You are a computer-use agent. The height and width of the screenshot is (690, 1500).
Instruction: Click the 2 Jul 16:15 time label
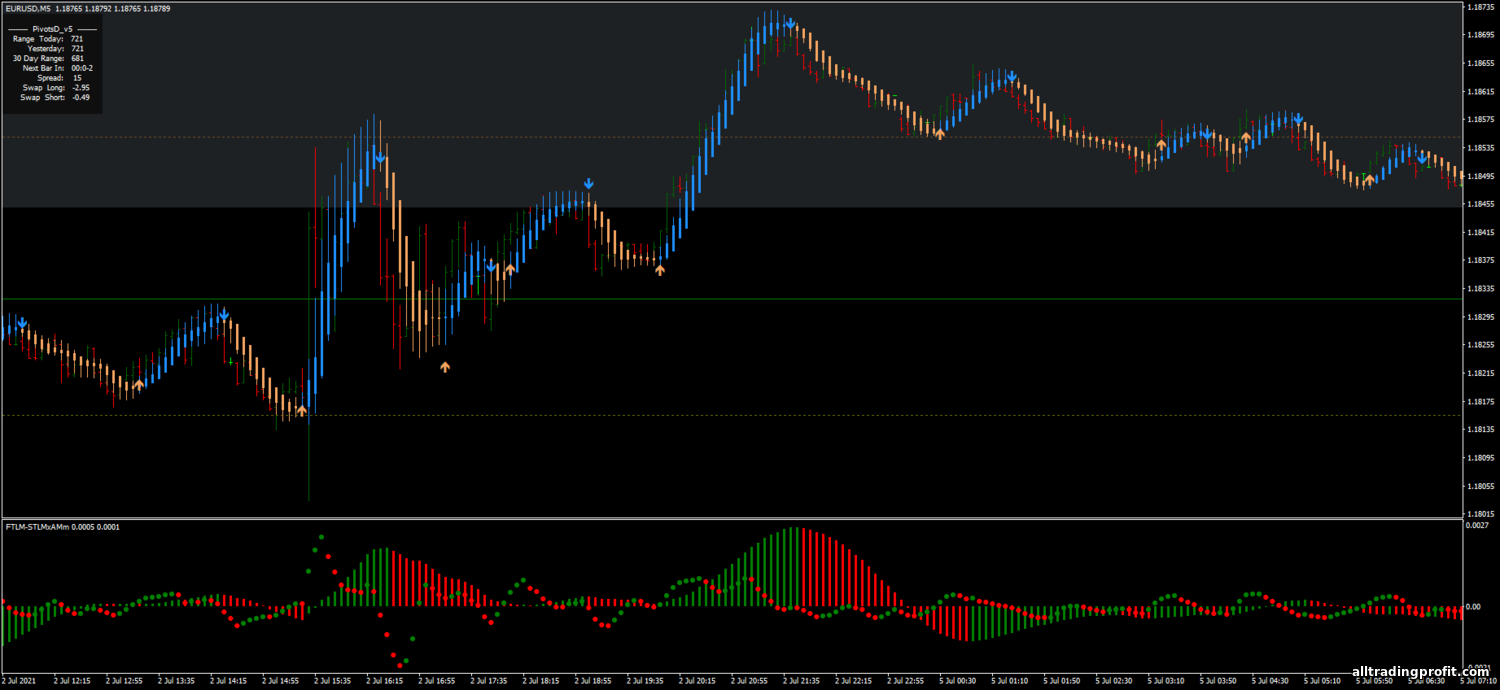[x=384, y=681]
